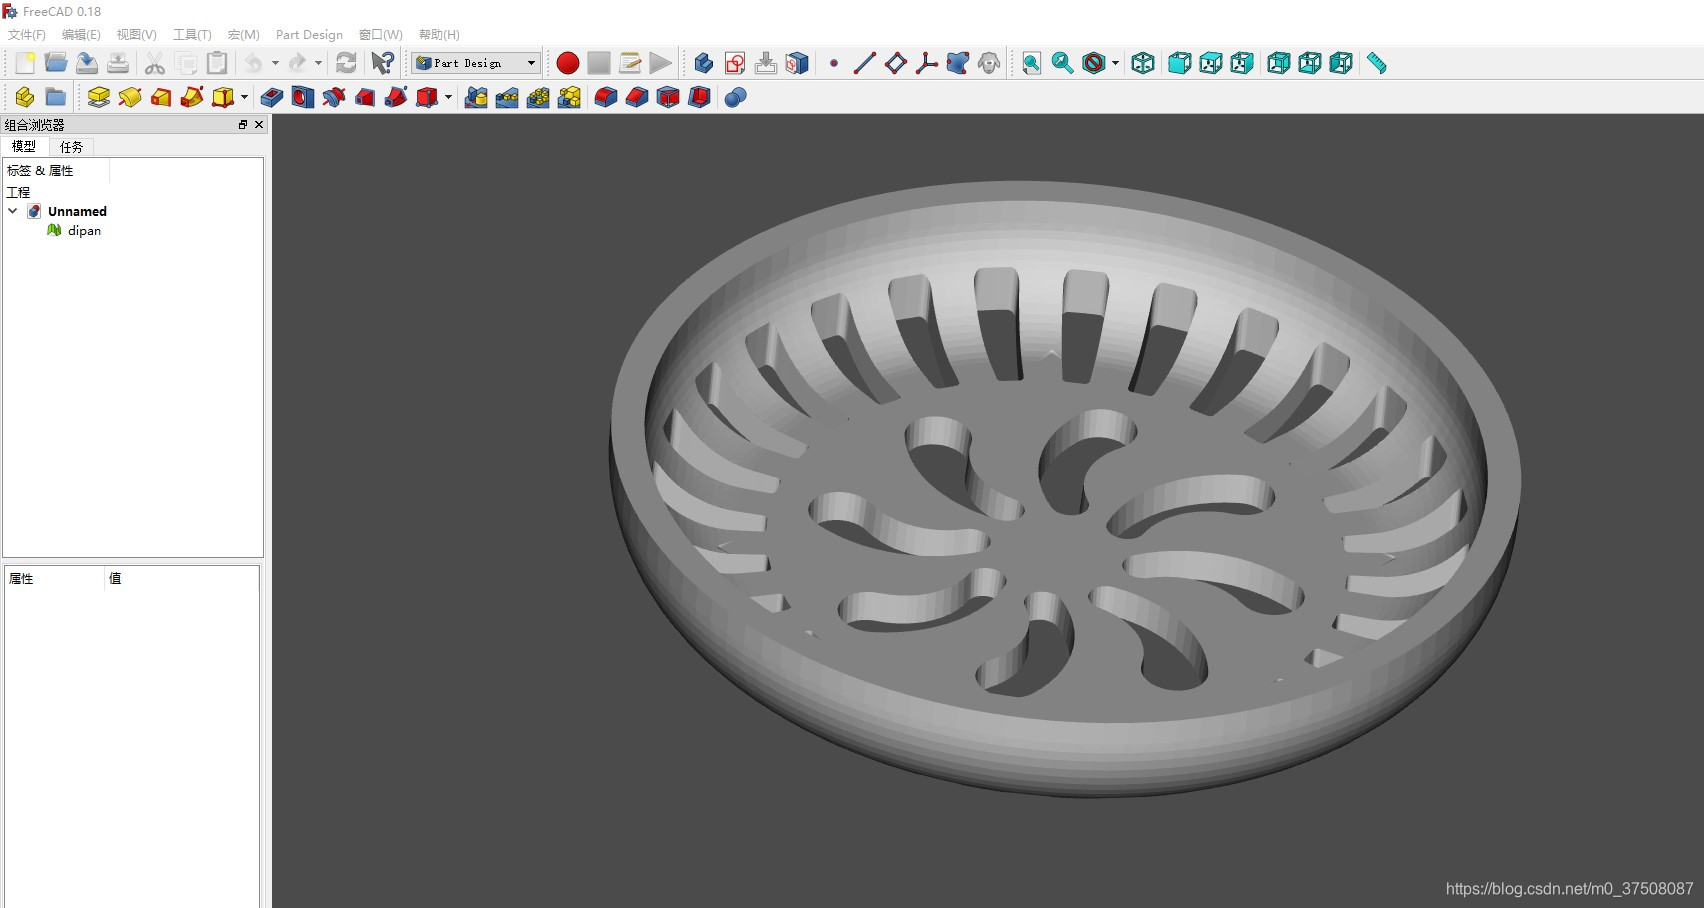Select the Polar pattern tool
Viewport: 1704px width, 908px height.
[538, 97]
